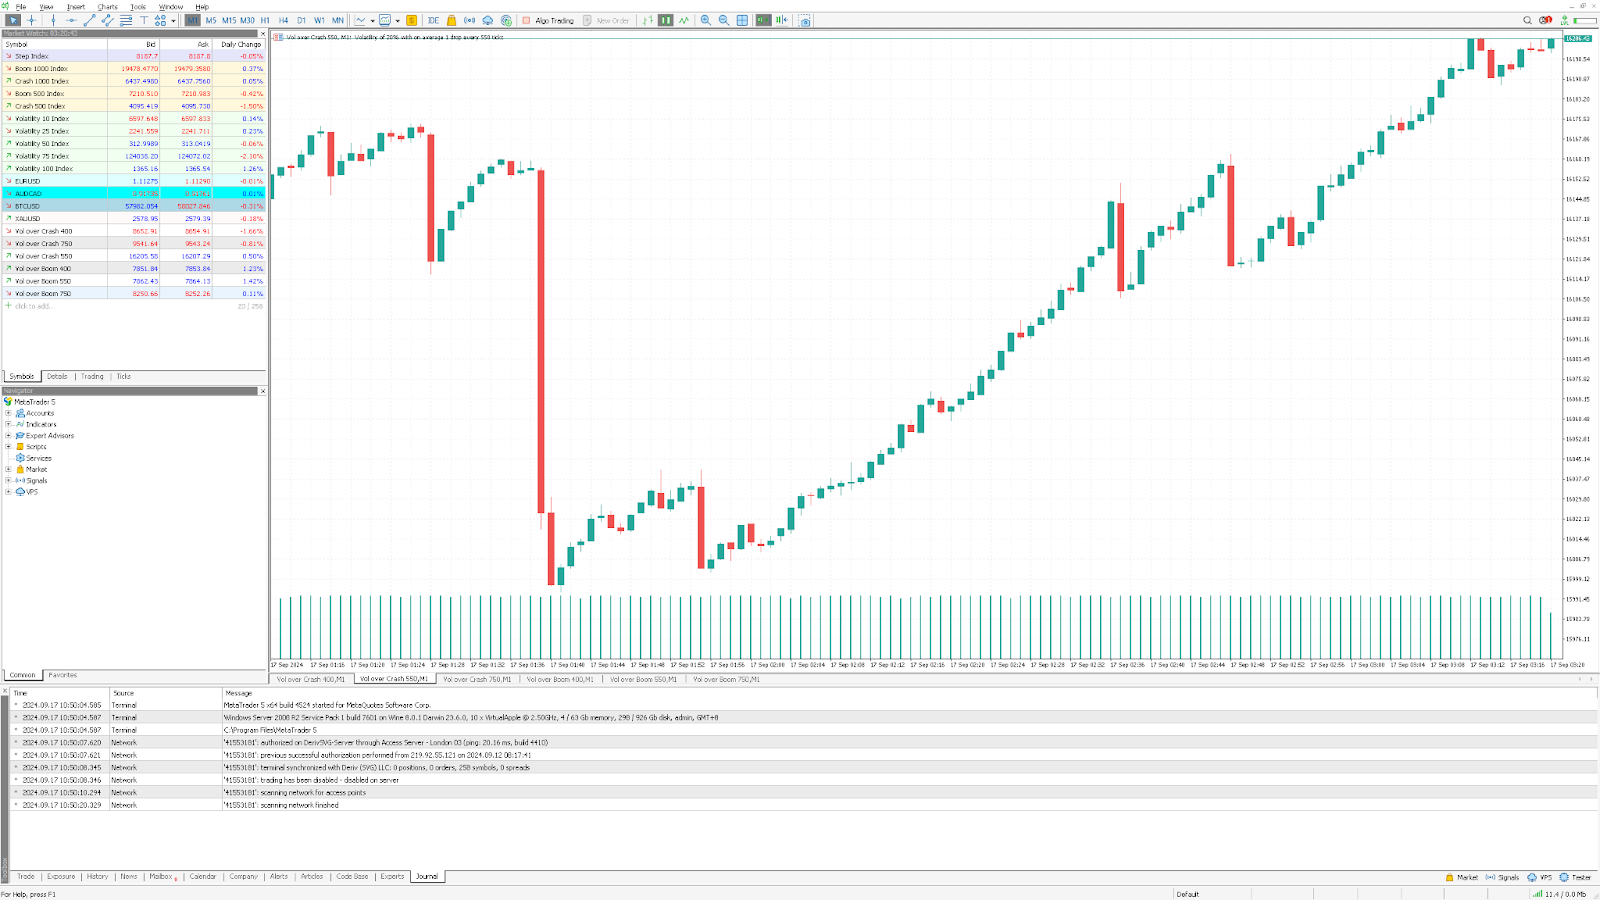Click the Zoom In chart icon
The width and height of the screenshot is (1600, 900).
(x=705, y=20)
